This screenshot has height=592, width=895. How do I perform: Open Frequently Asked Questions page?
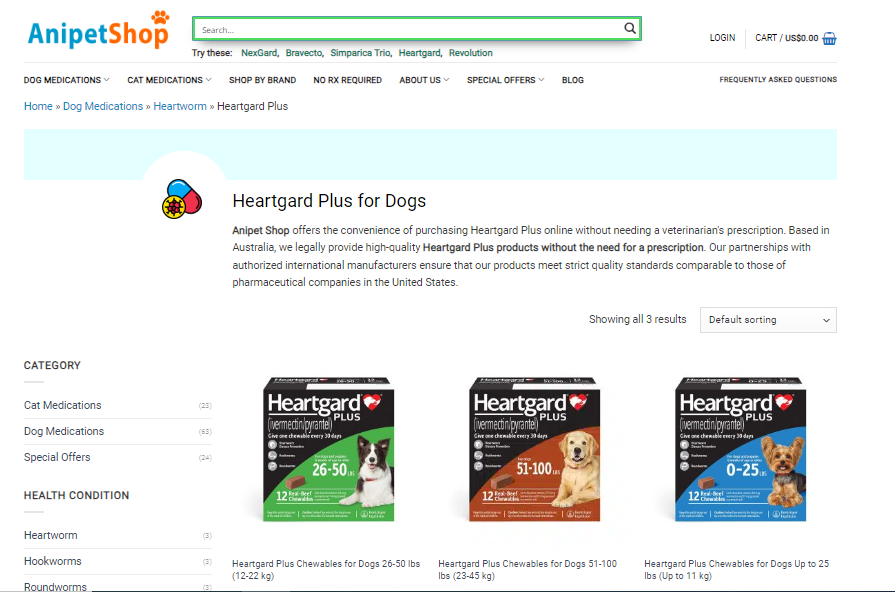click(778, 79)
